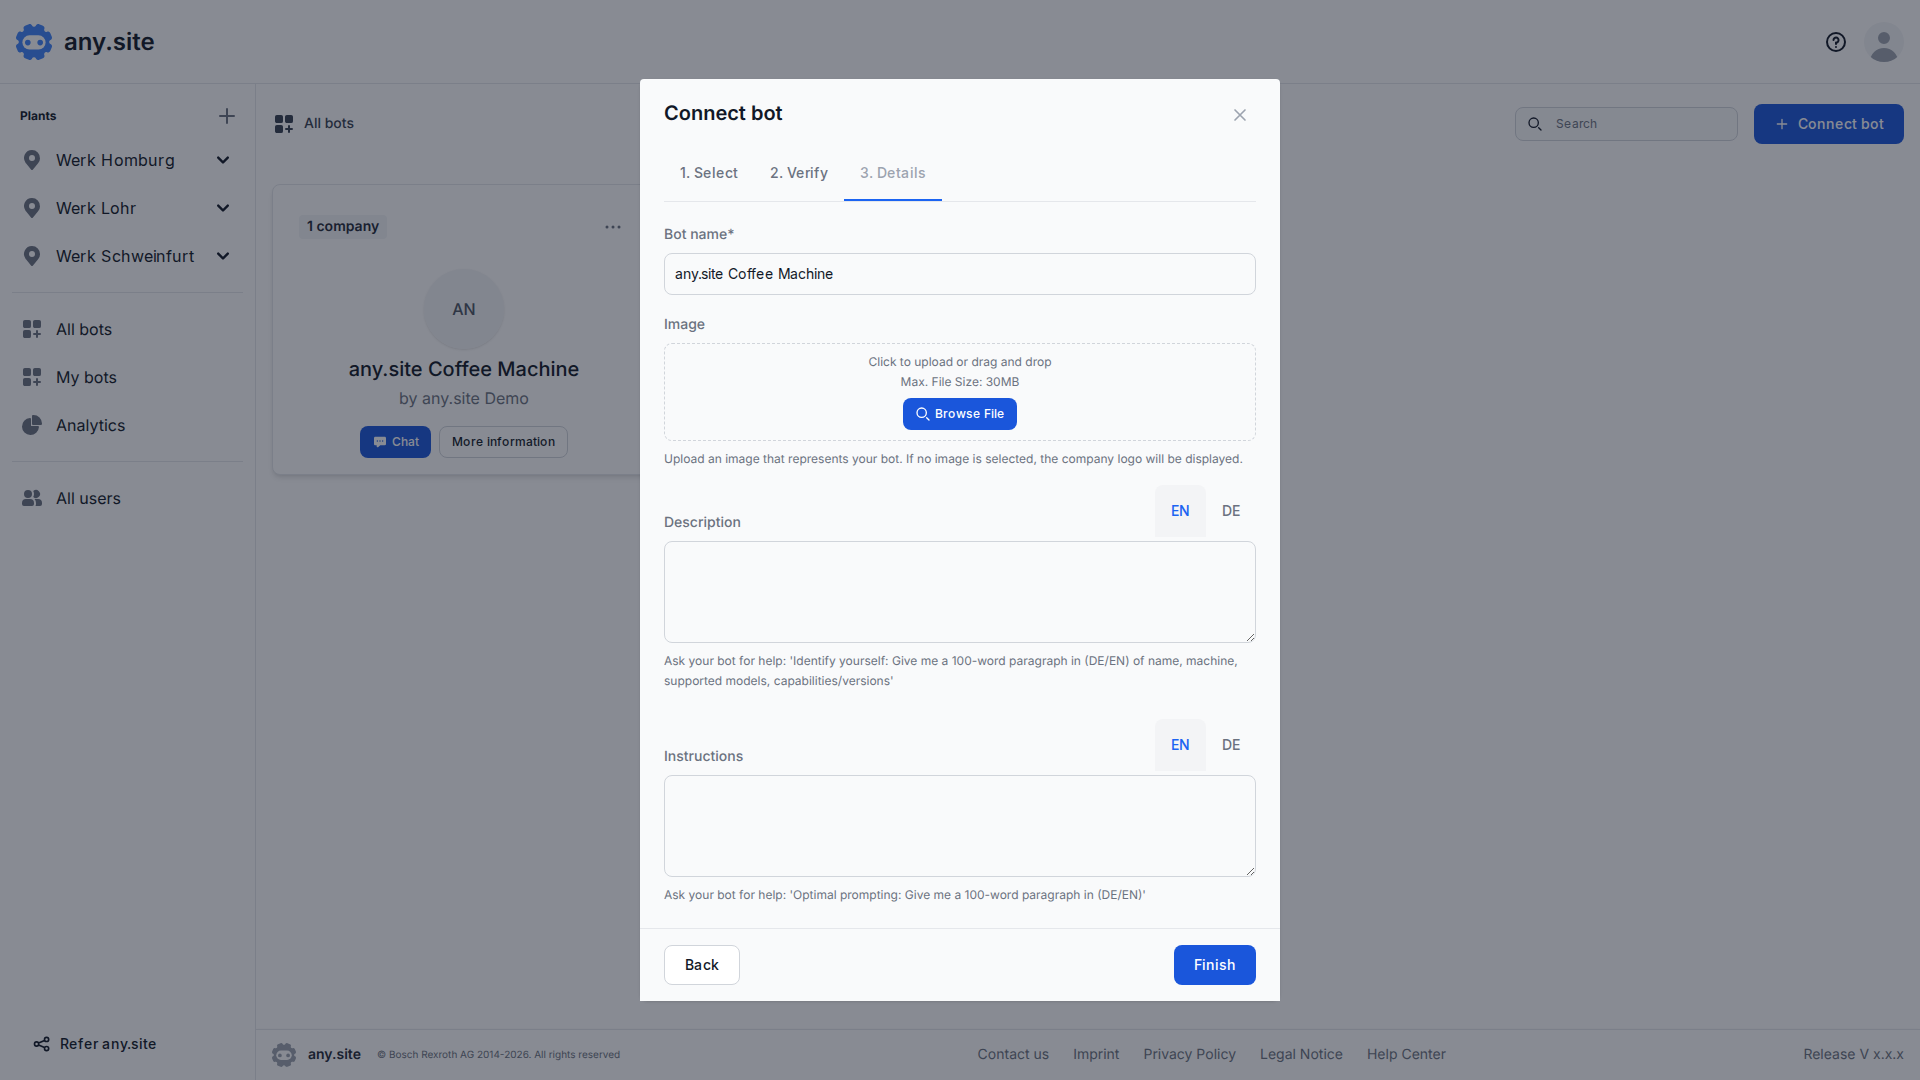Click the by any.site Demo text
Screen dimensions: 1920x1080
pyautogui.click(x=464, y=398)
